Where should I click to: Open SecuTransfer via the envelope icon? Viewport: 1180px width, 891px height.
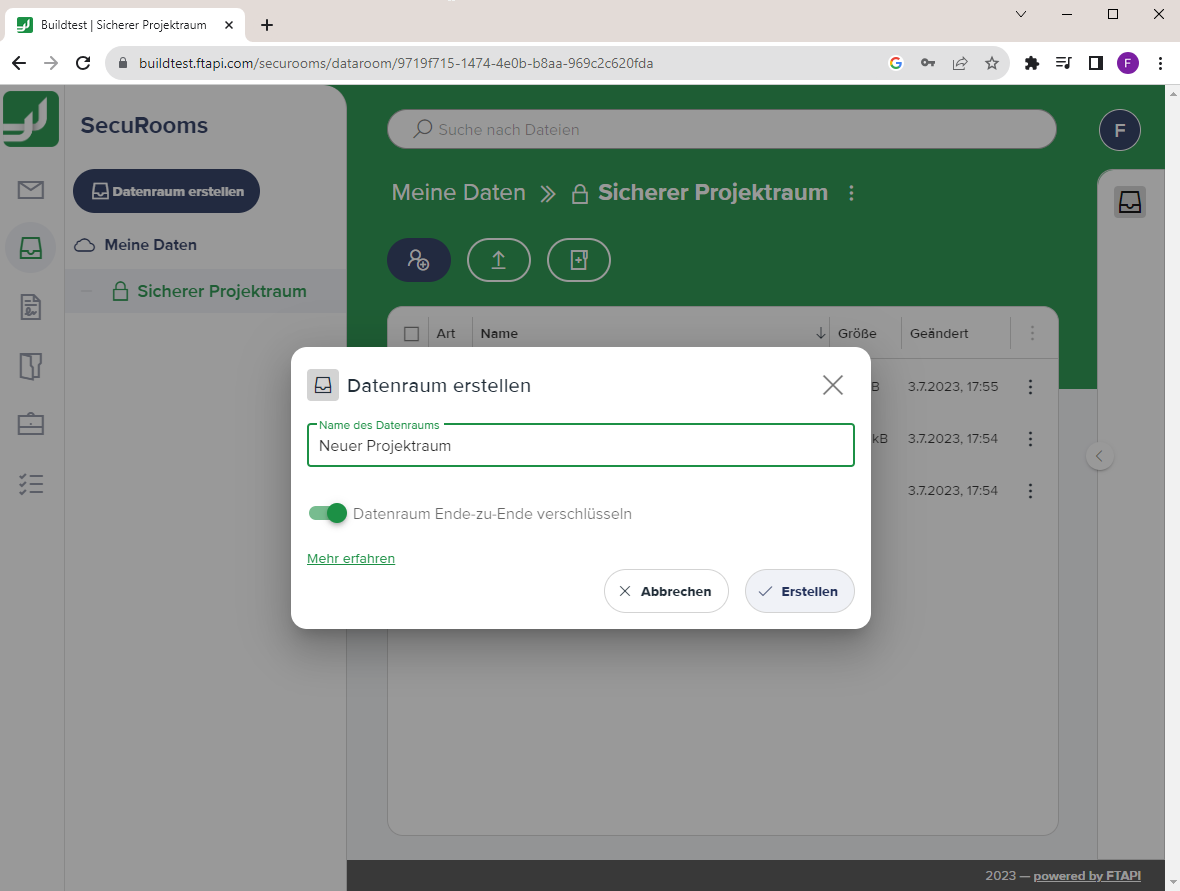(31, 188)
